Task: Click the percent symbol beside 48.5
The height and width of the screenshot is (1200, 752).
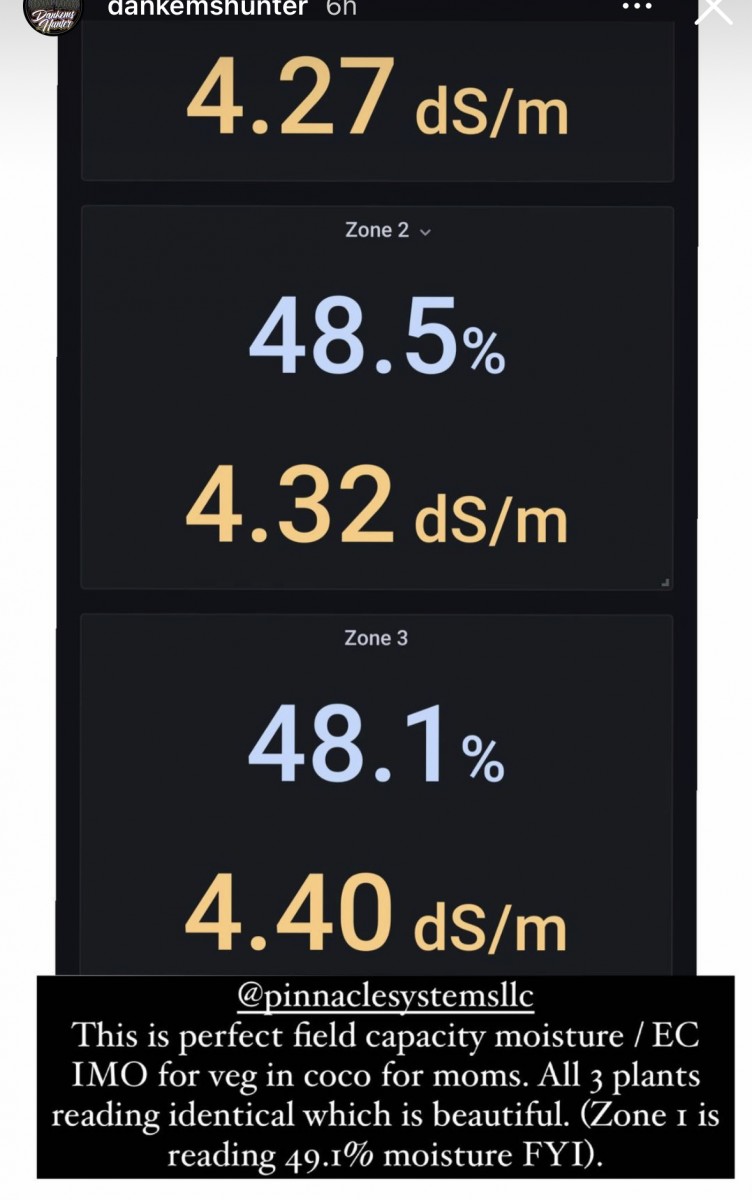Action: pos(485,356)
